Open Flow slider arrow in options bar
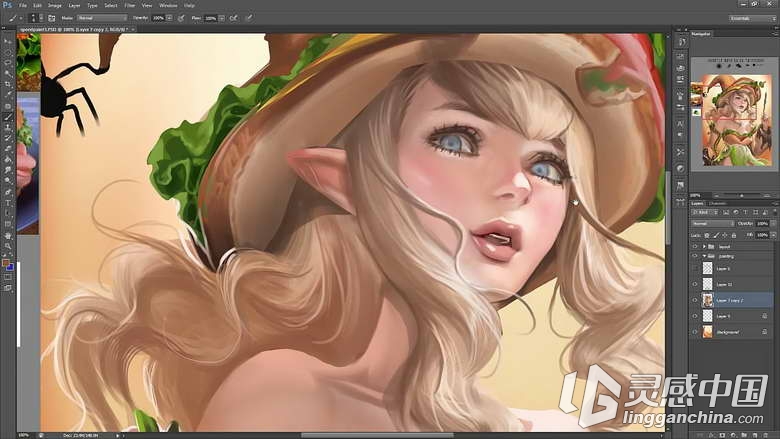Image resolution: width=780 pixels, height=439 pixels. 221,18
